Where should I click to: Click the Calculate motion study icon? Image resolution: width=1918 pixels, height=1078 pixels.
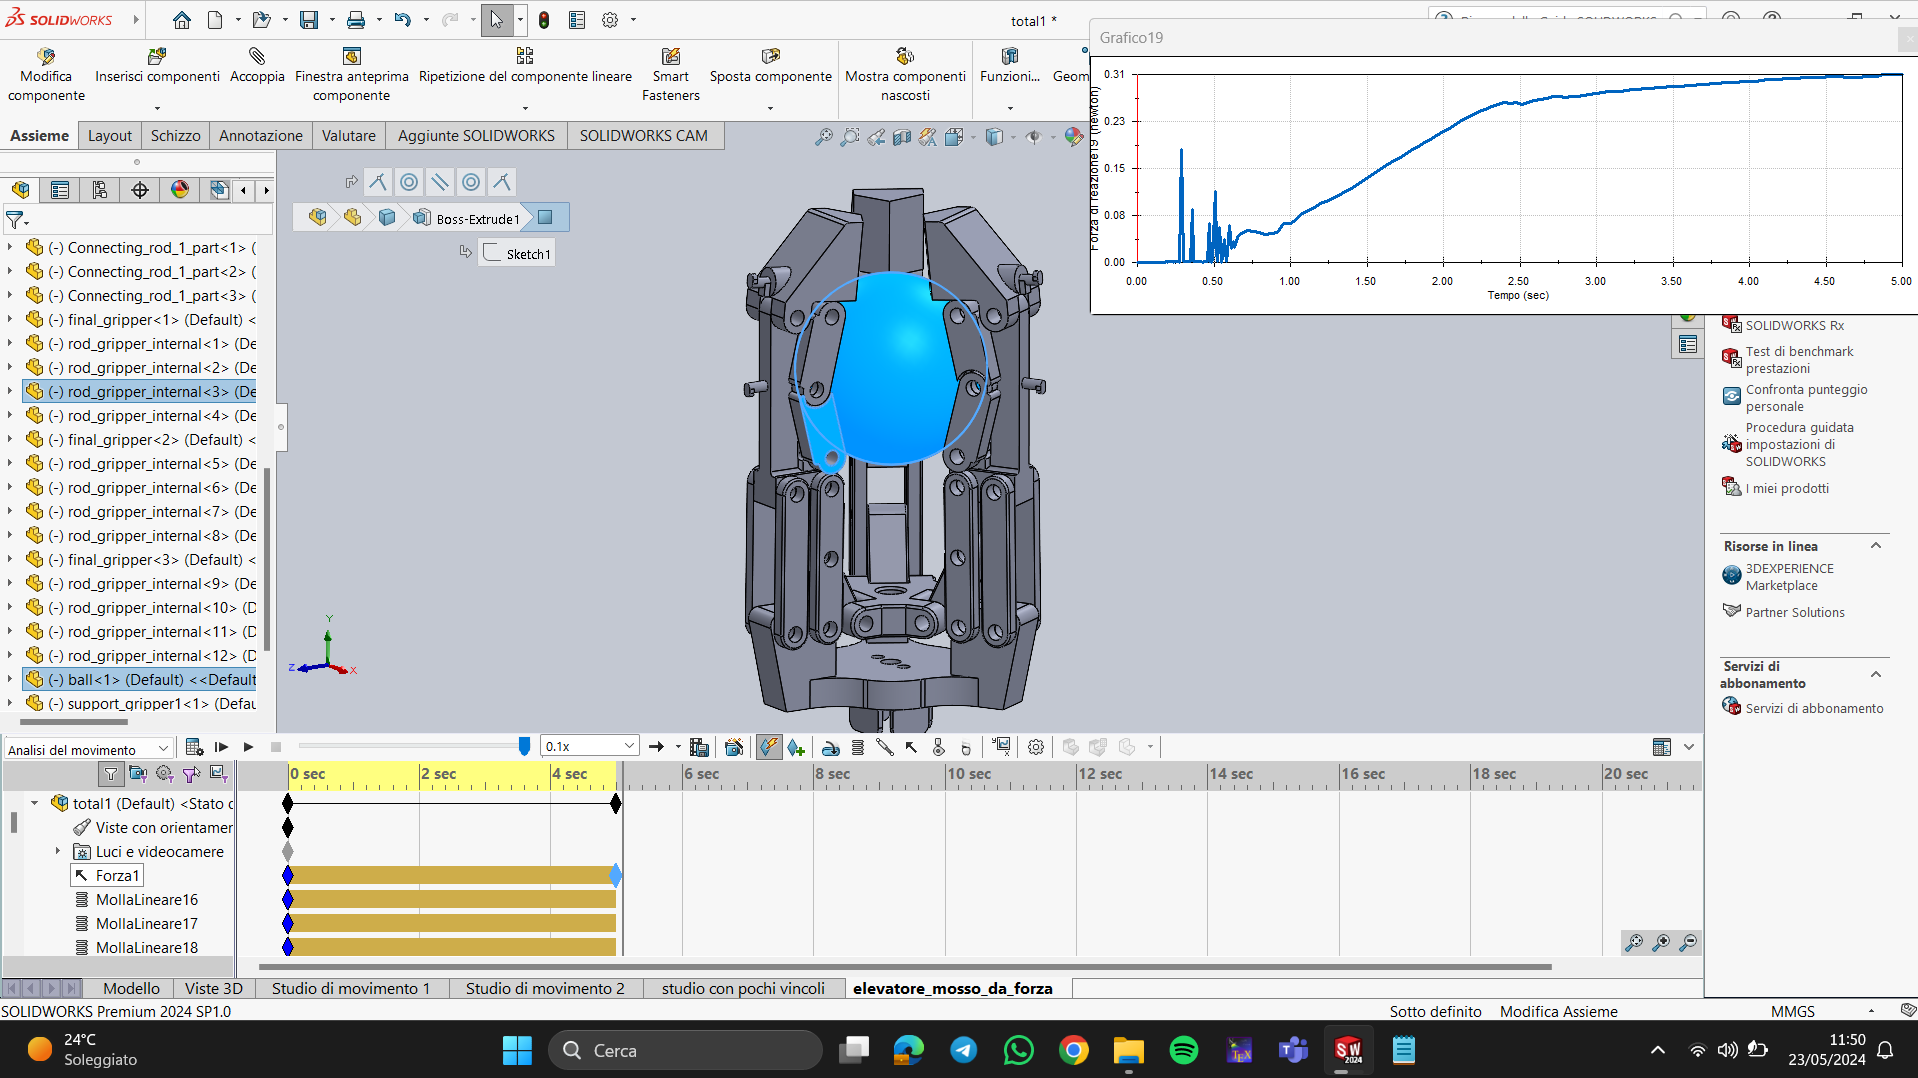pos(194,747)
